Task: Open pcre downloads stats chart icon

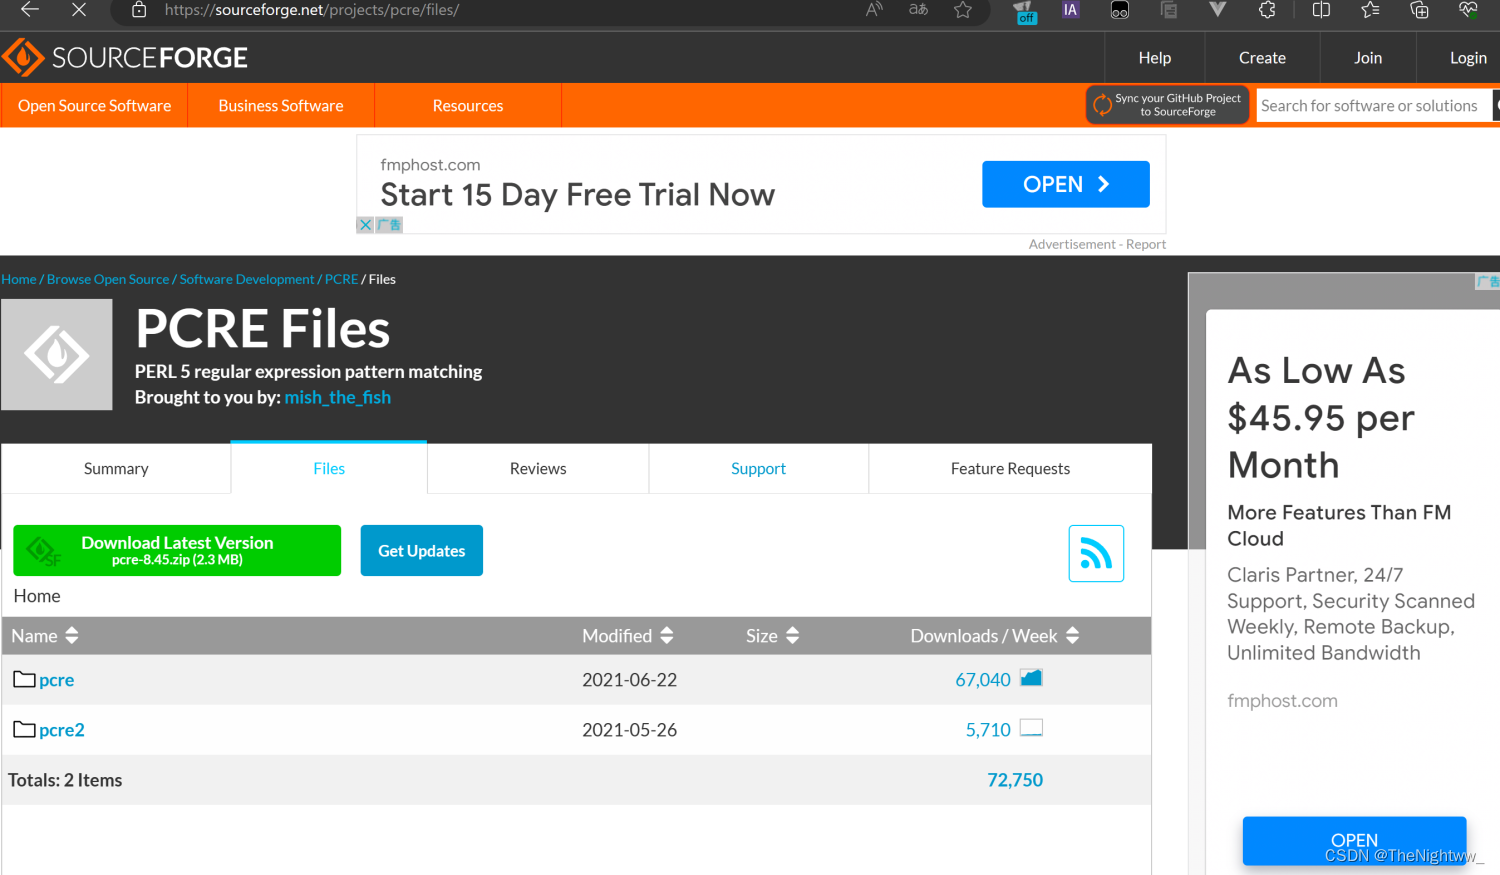Action: (x=1031, y=678)
